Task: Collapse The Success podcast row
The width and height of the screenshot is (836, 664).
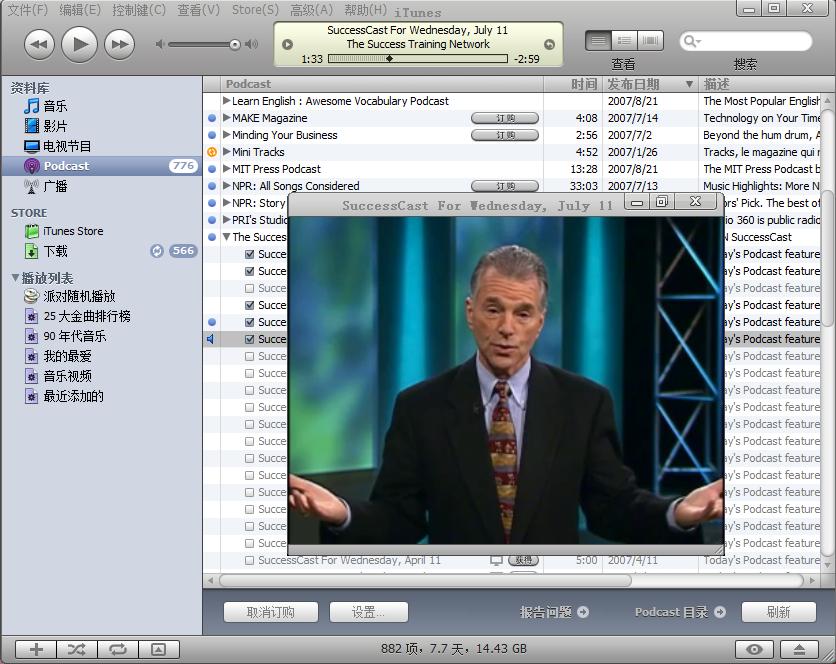Action: pos(227,237)
